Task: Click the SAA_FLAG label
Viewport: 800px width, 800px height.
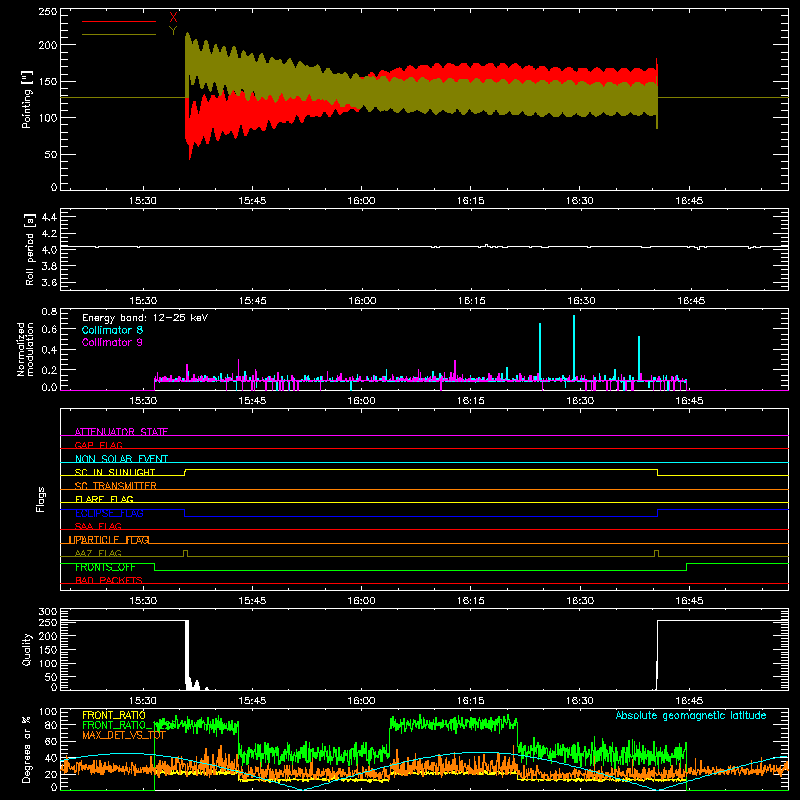Action: (98, 526)
